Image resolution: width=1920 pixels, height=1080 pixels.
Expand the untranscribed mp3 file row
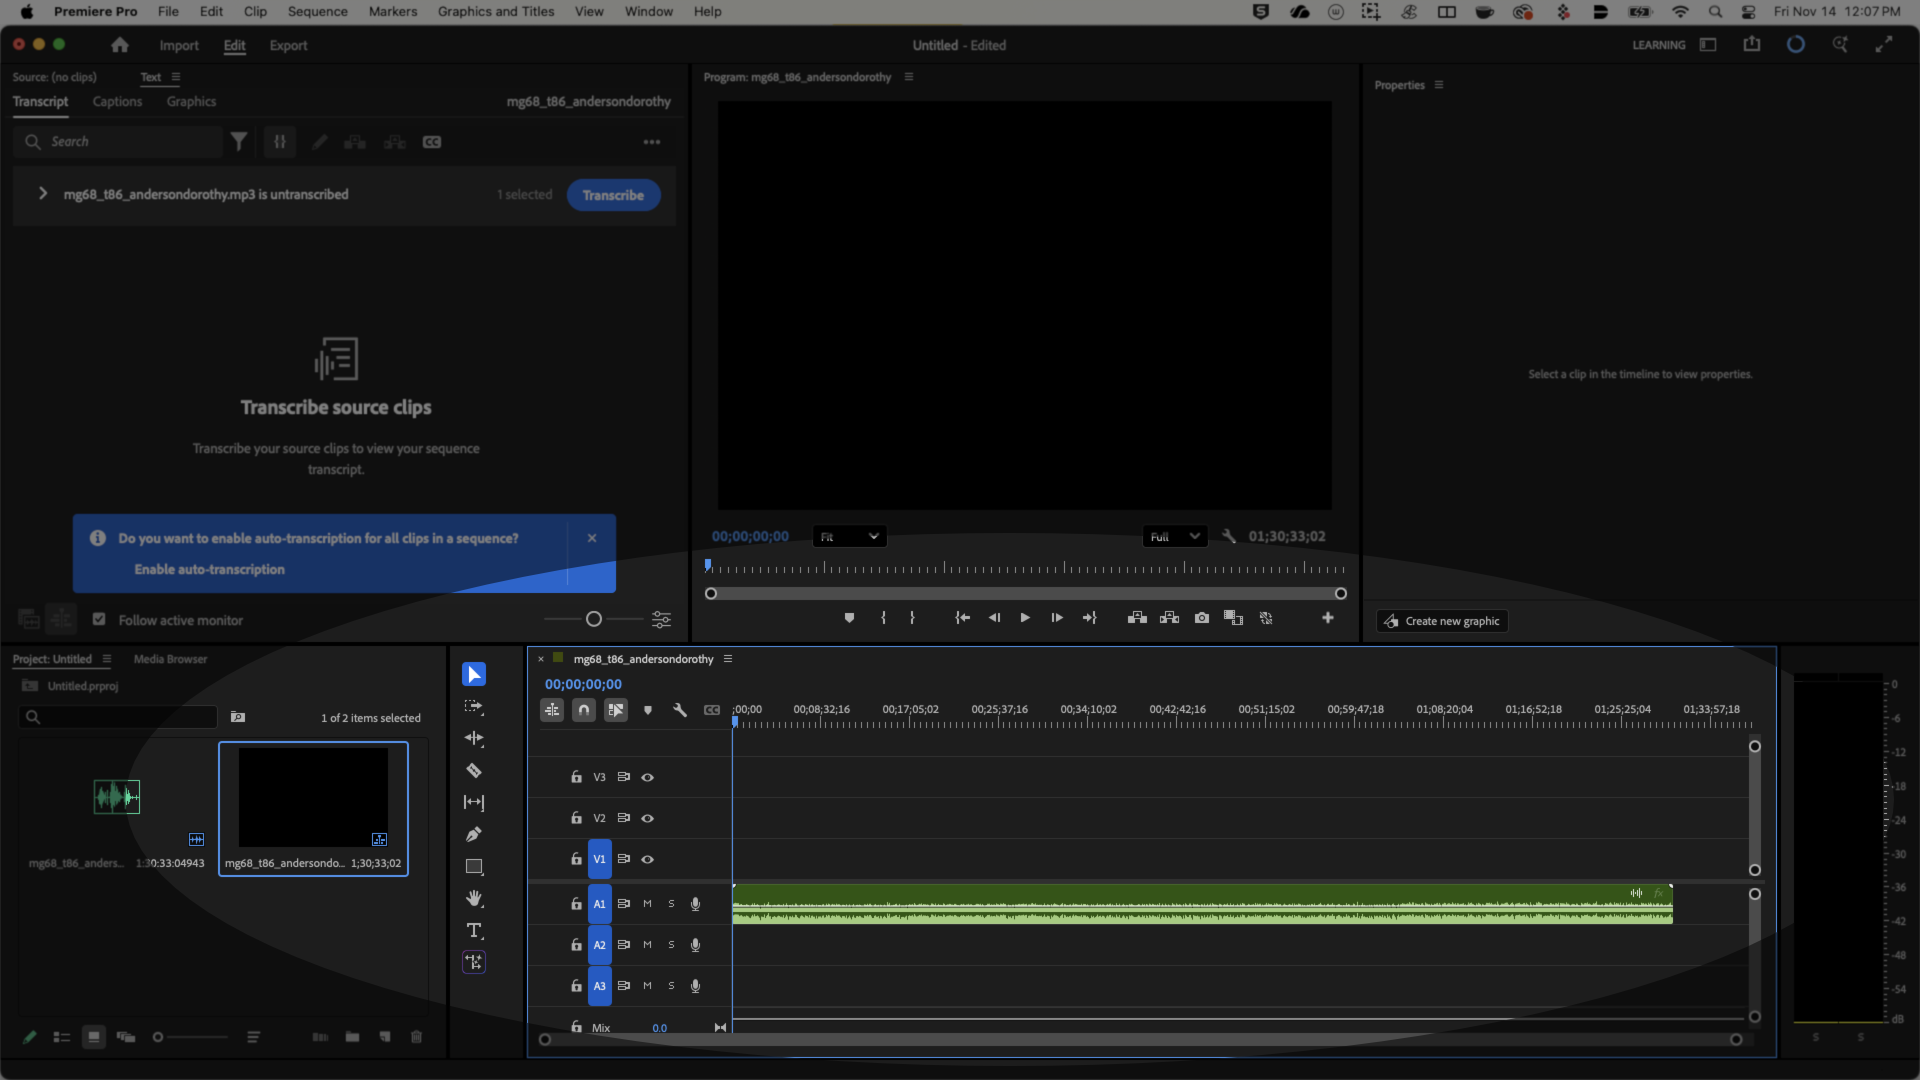pyautogui.click(x=43, y=194)
